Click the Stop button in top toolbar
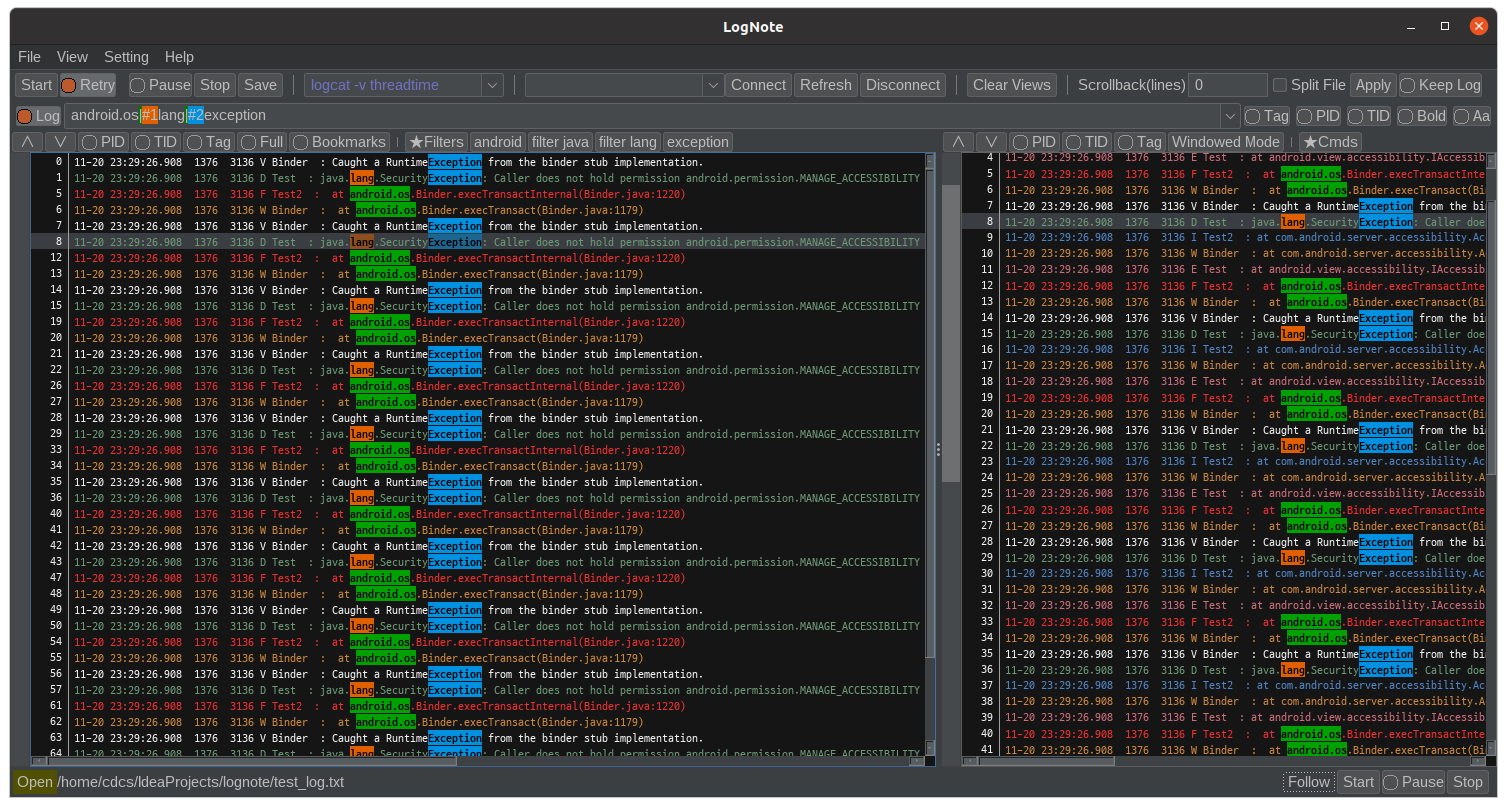1507x807 pixels. pyautogui.click(x=215, y=85)
